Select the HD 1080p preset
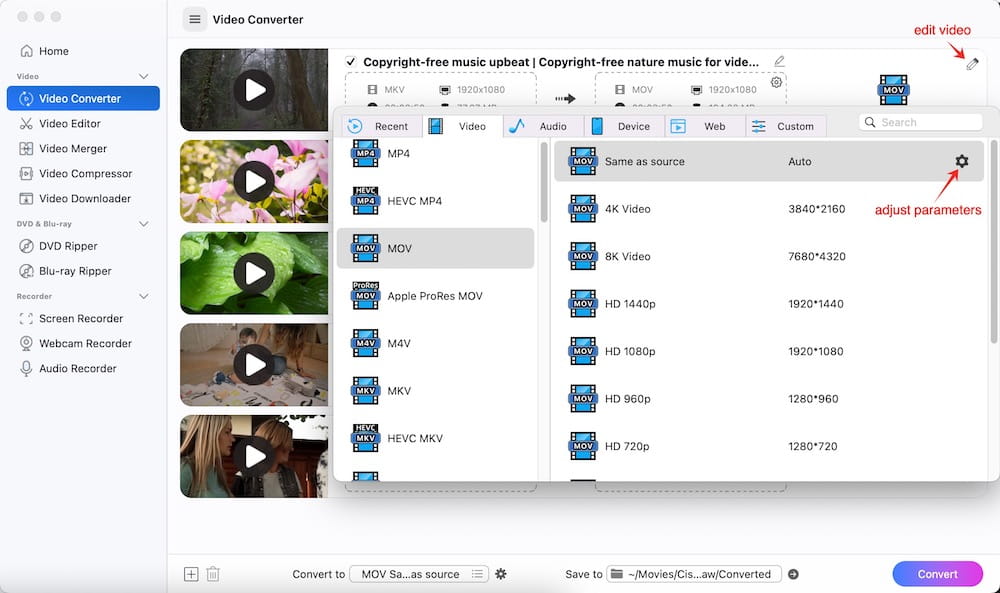 click(x=768, y=351)
